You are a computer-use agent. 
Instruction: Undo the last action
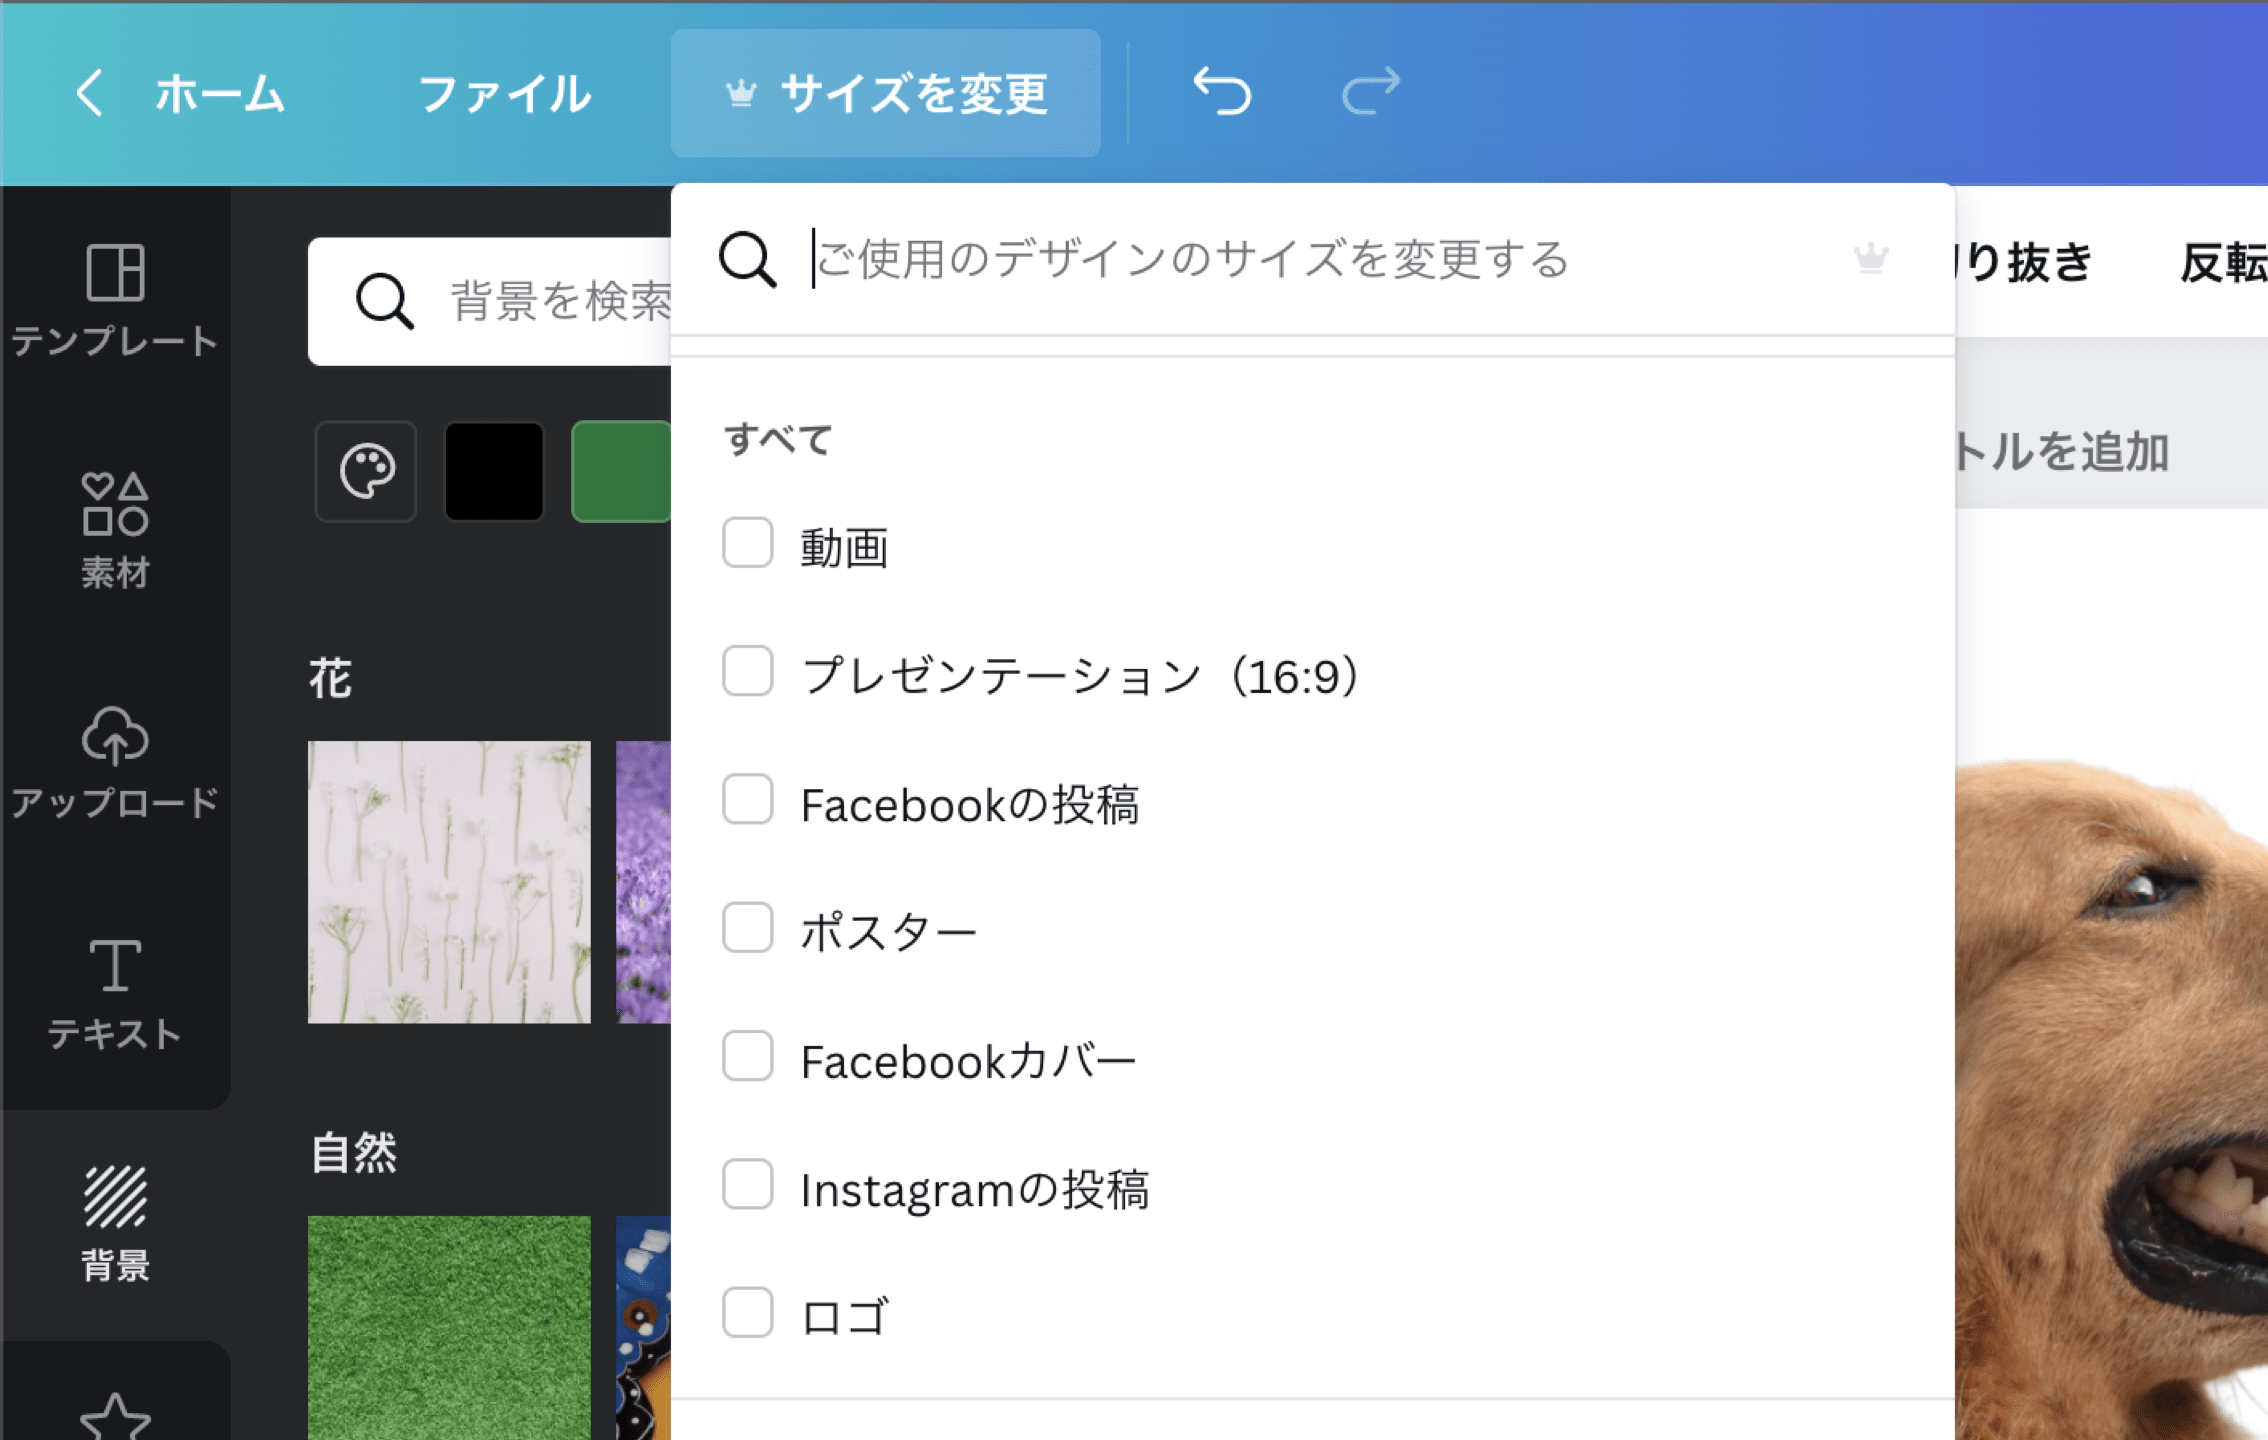click(x=1222, y=92)
